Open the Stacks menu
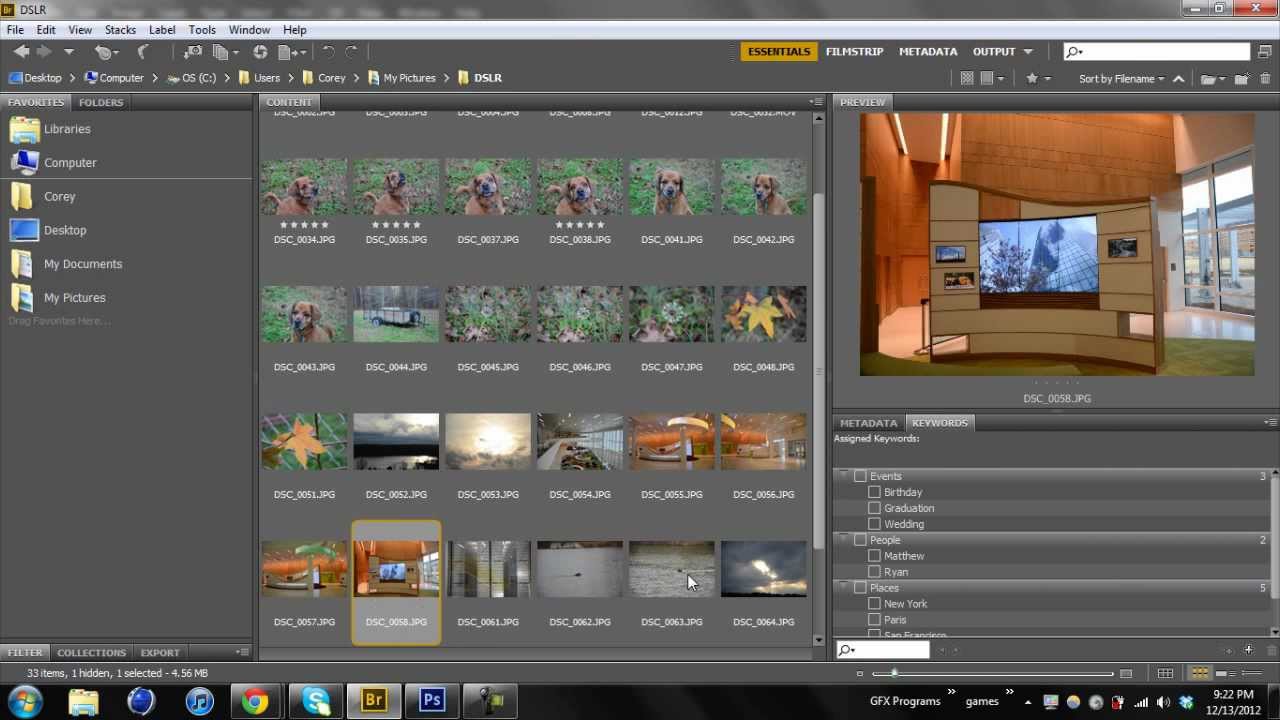1280x720 pixels. point(120,30)
